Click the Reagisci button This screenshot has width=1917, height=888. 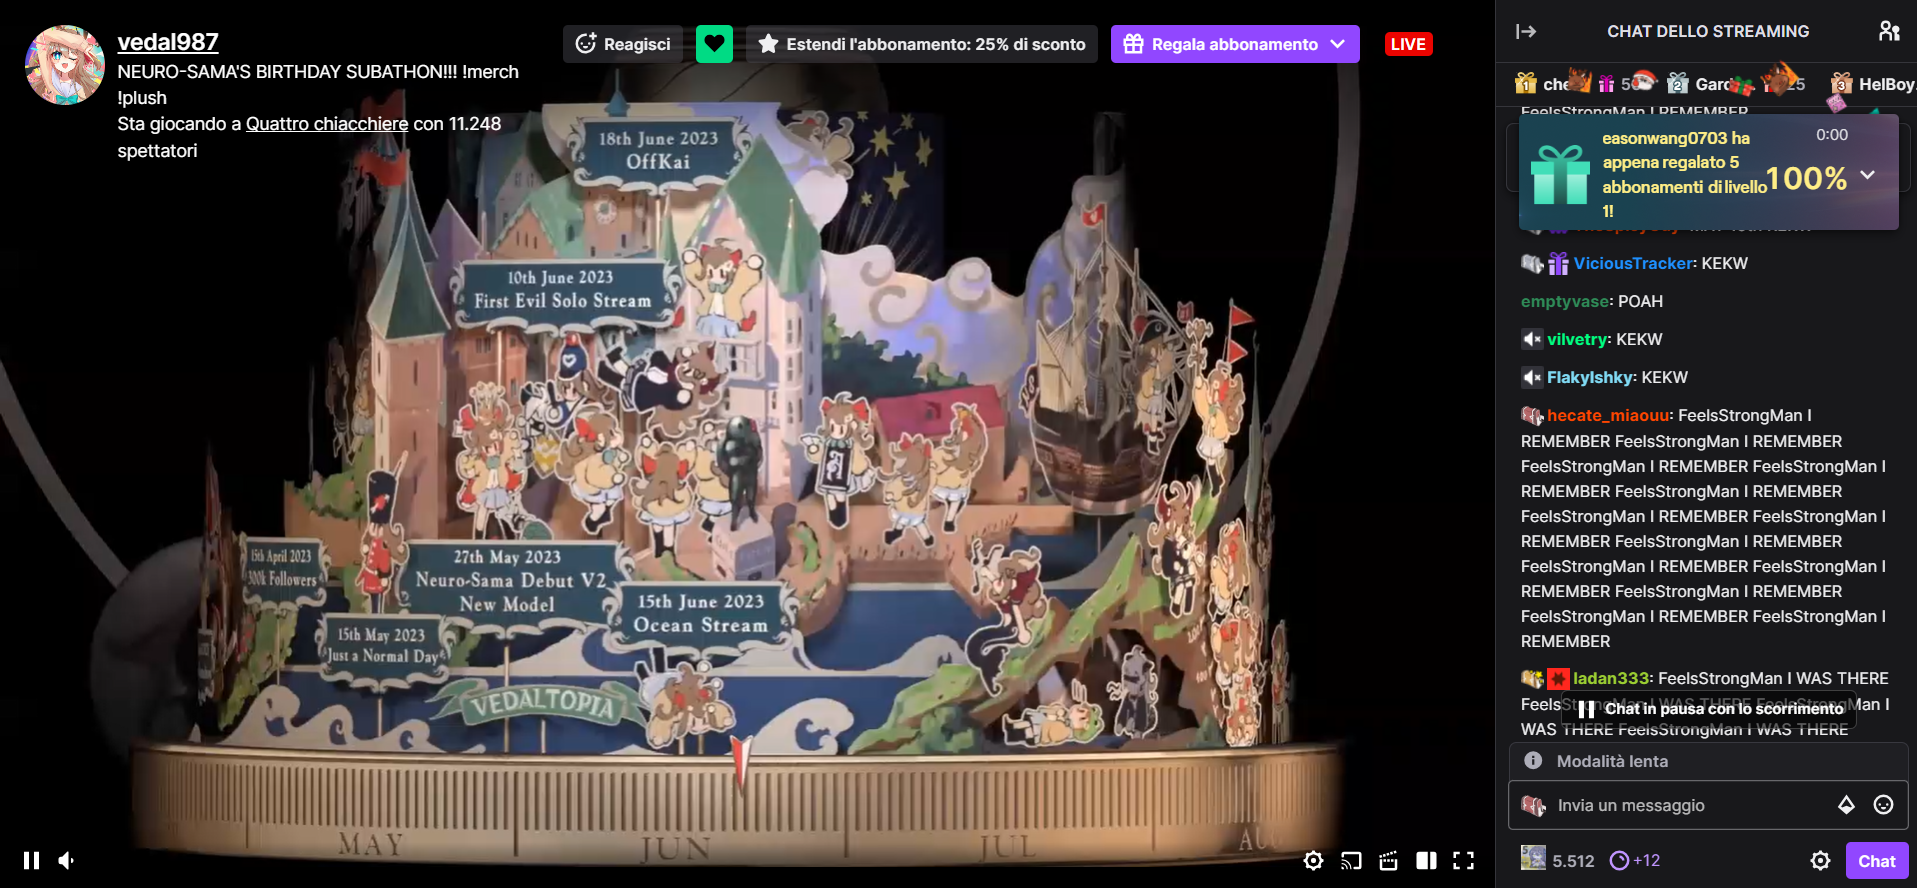click(x=623, y=44)
